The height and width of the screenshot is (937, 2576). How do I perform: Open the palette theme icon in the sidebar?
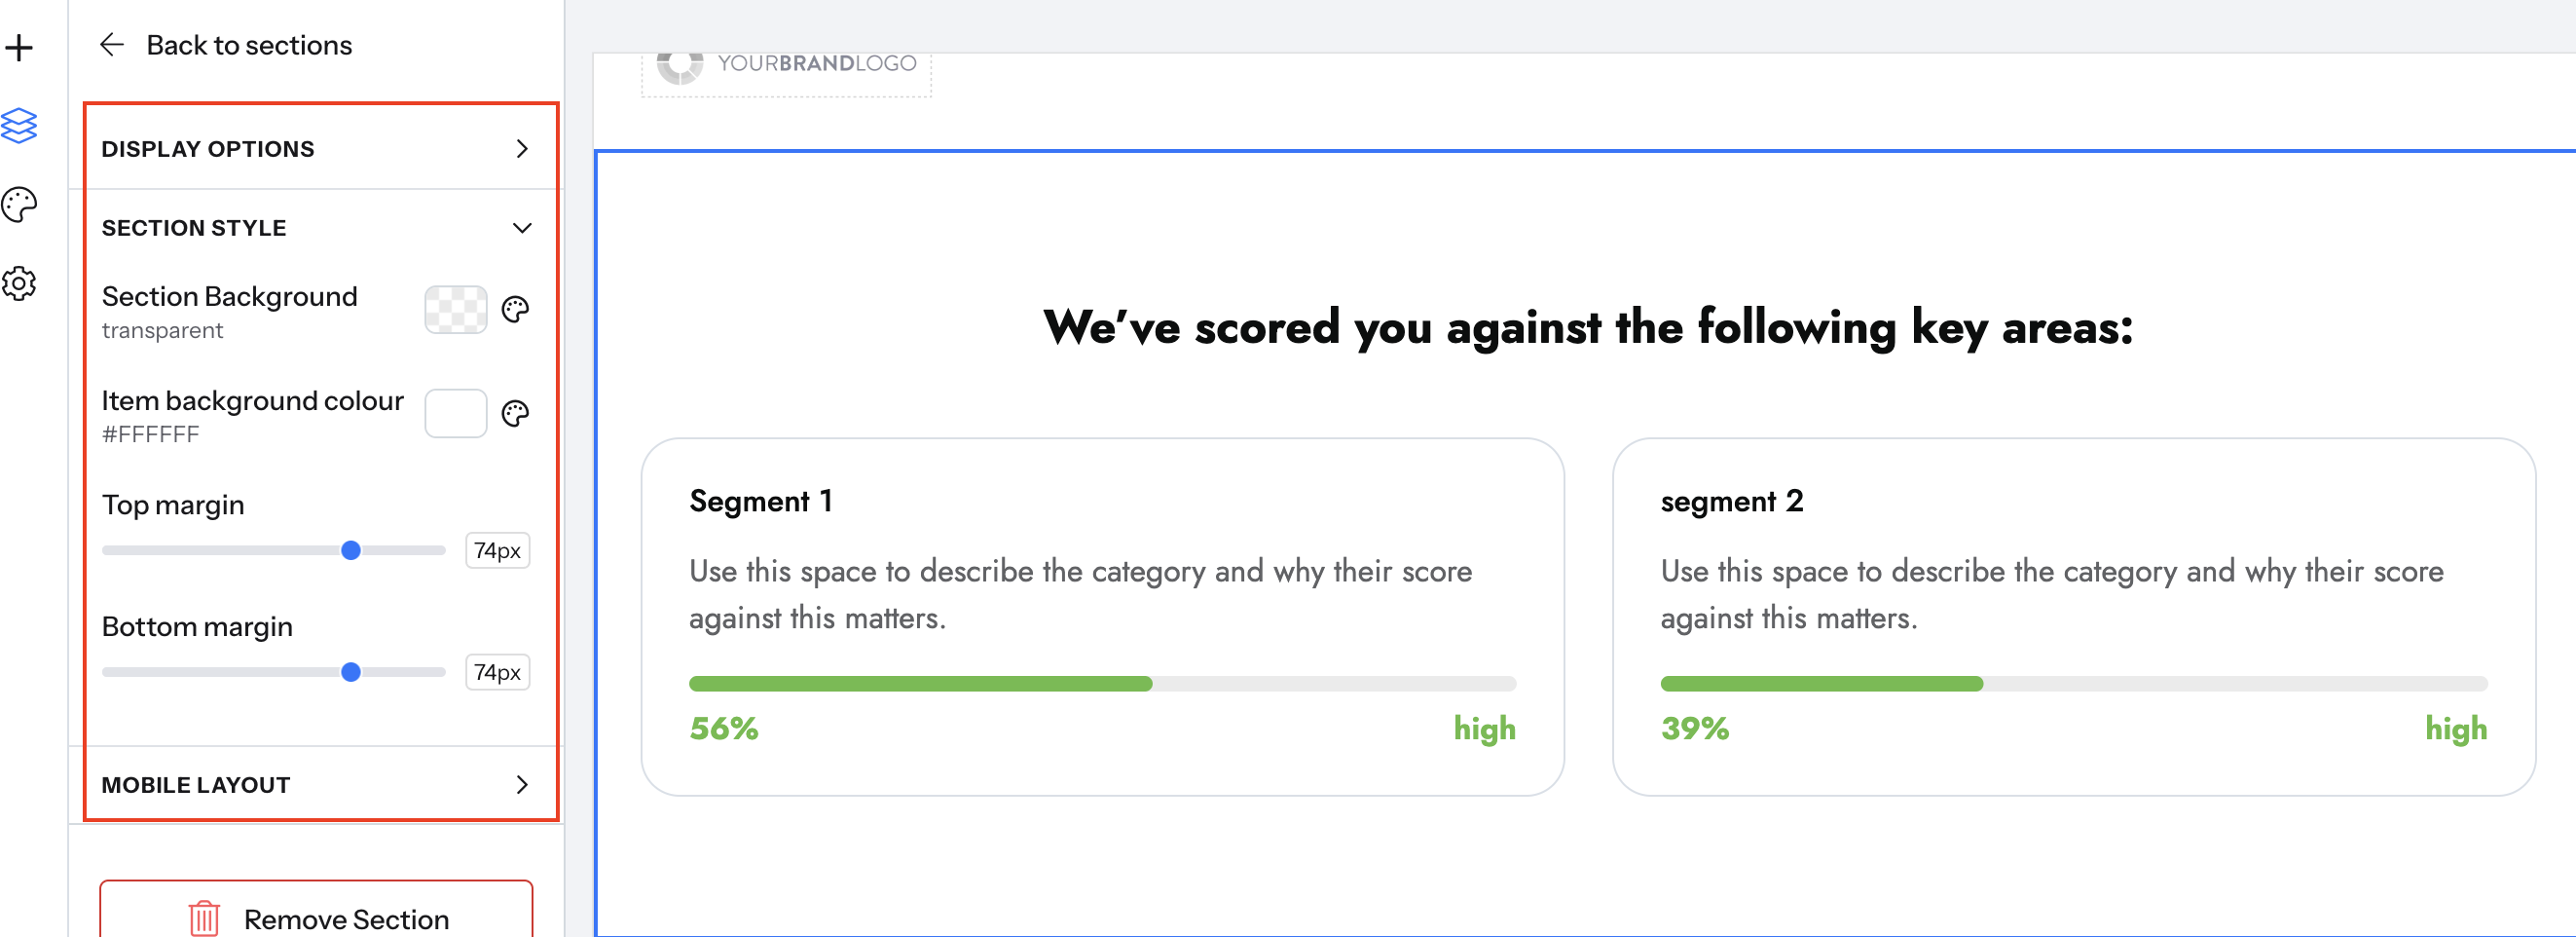(19, 205)
